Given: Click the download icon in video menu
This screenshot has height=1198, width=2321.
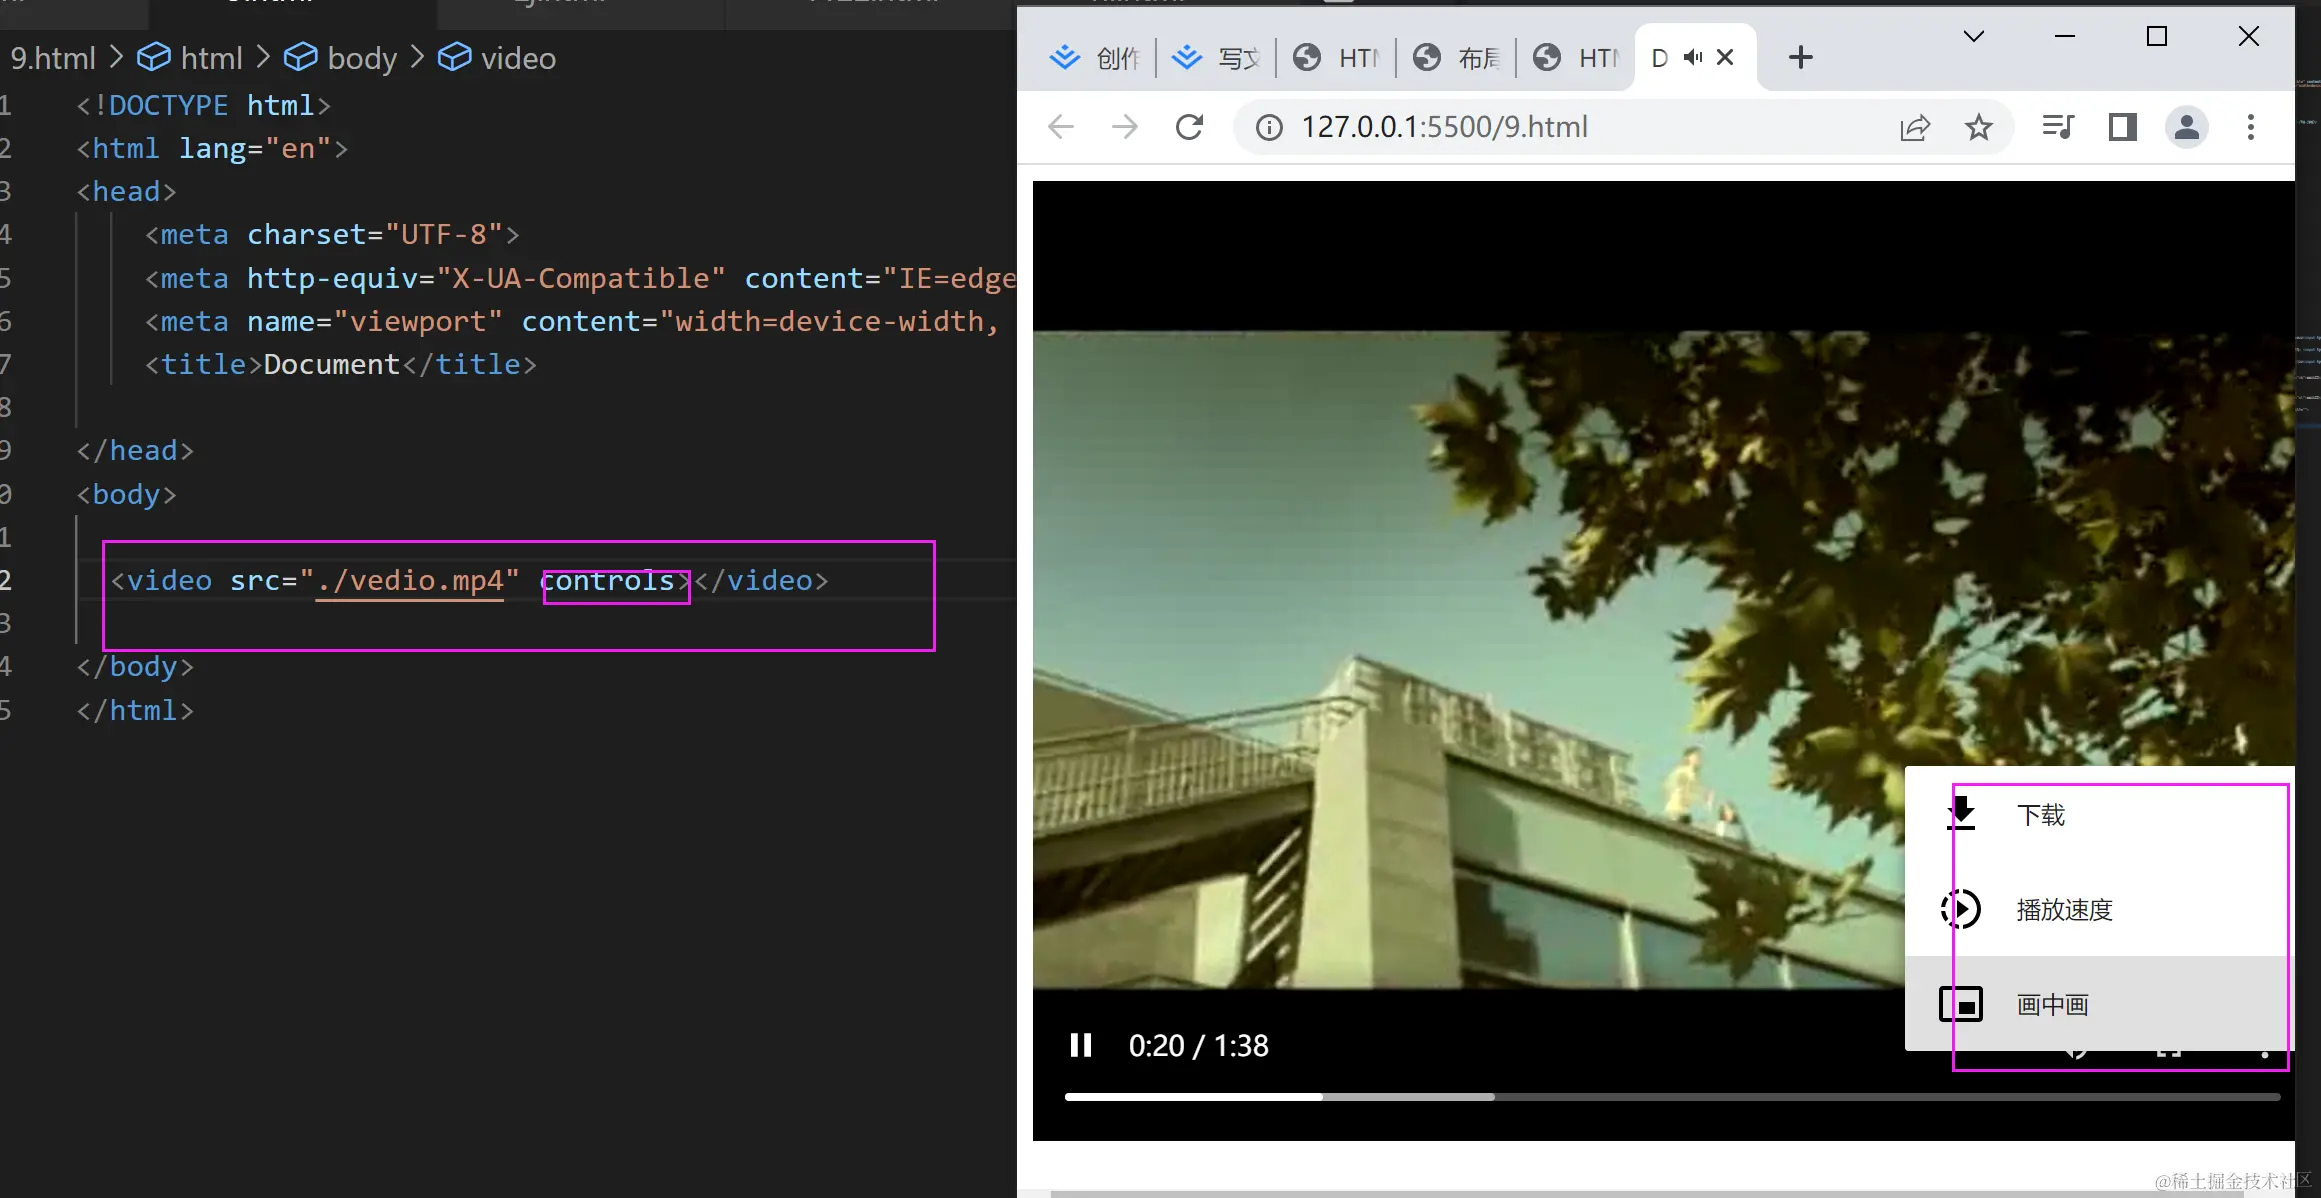Looking at the screenshot, I should [x=1961, y=814].
